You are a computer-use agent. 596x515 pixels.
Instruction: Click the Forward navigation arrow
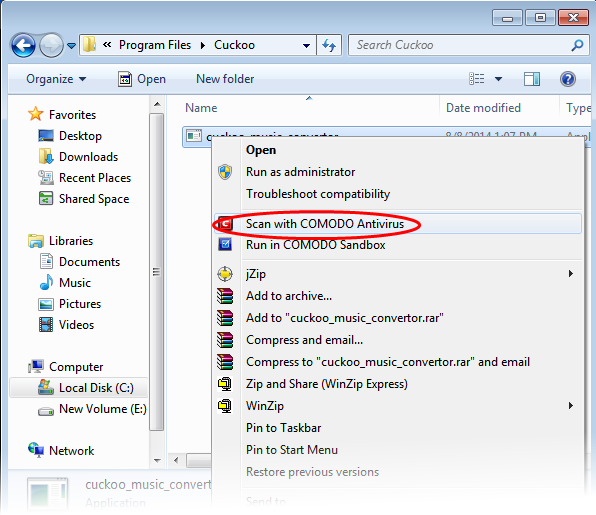pyautogui.click(x=51, y=46)
